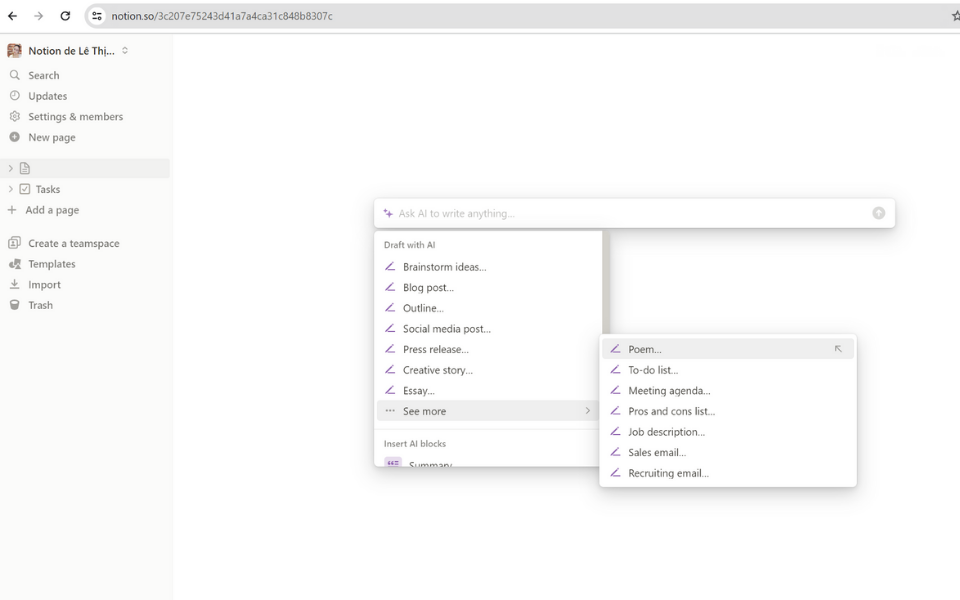Focus the notion.so address bar URL
The image size is (960, 600).
222,16
